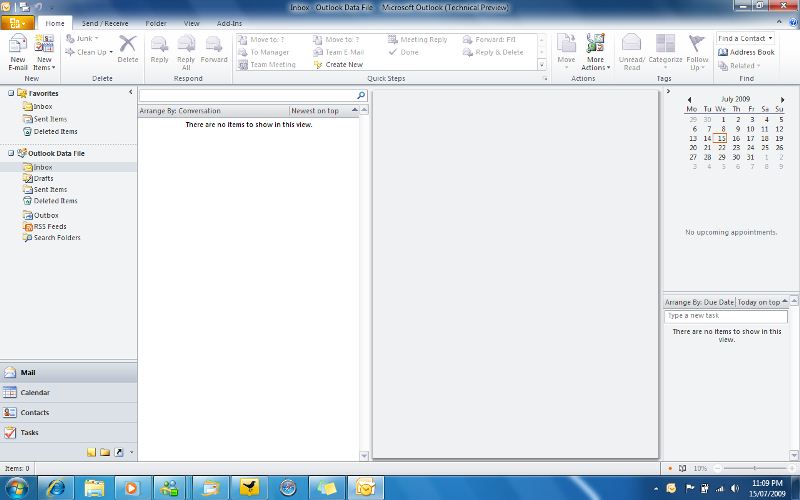This screenshot has width=800, height=500.
Task: Switch to Contacts view
Action: pos(68,412)
